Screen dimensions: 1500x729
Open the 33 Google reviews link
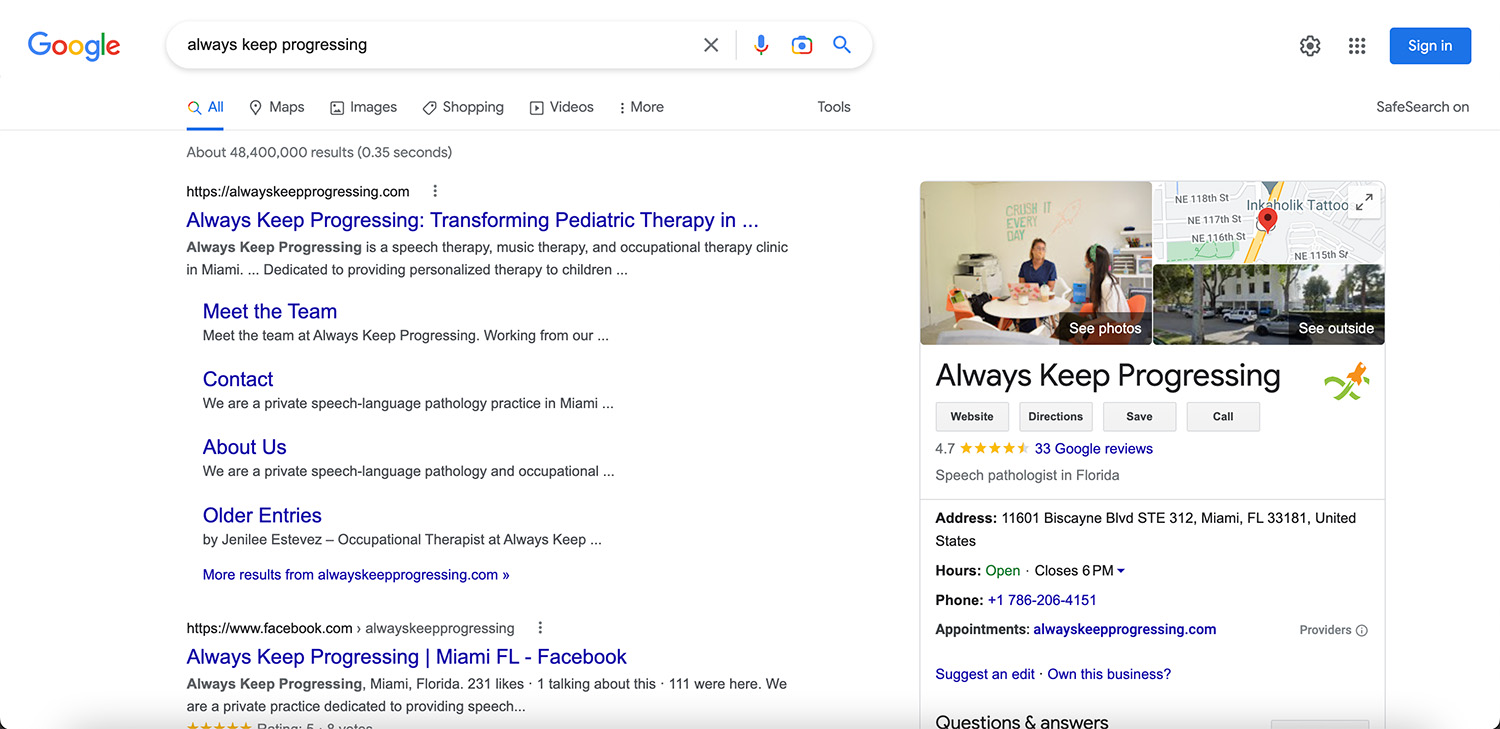tap(1094, 449)
